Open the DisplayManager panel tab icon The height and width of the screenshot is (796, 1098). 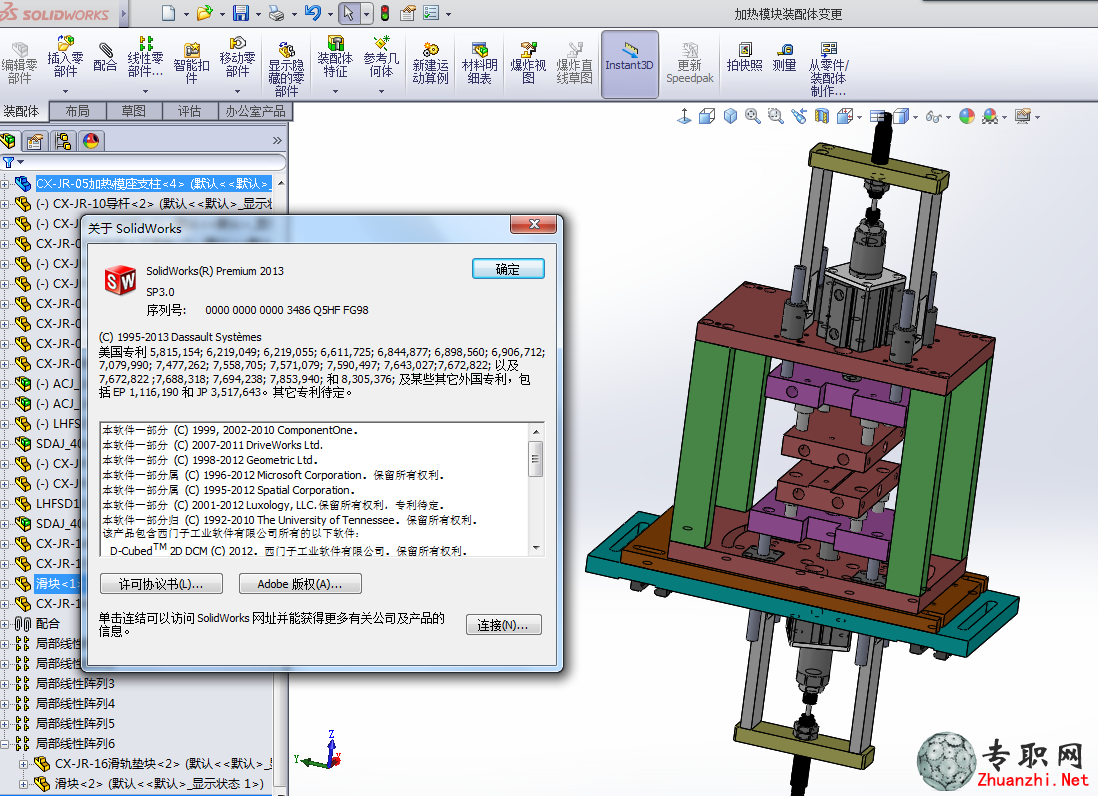(91, 141)
